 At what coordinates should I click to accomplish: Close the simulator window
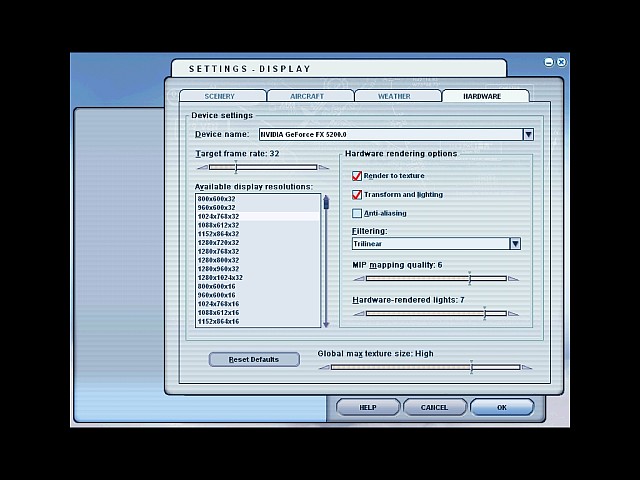click(562, 62)
